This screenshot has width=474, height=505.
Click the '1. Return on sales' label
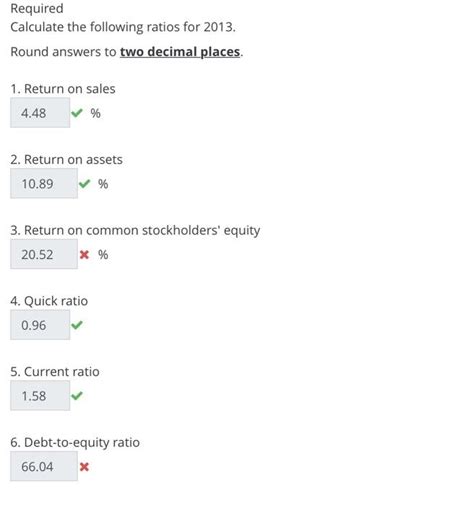pos(63,89)
